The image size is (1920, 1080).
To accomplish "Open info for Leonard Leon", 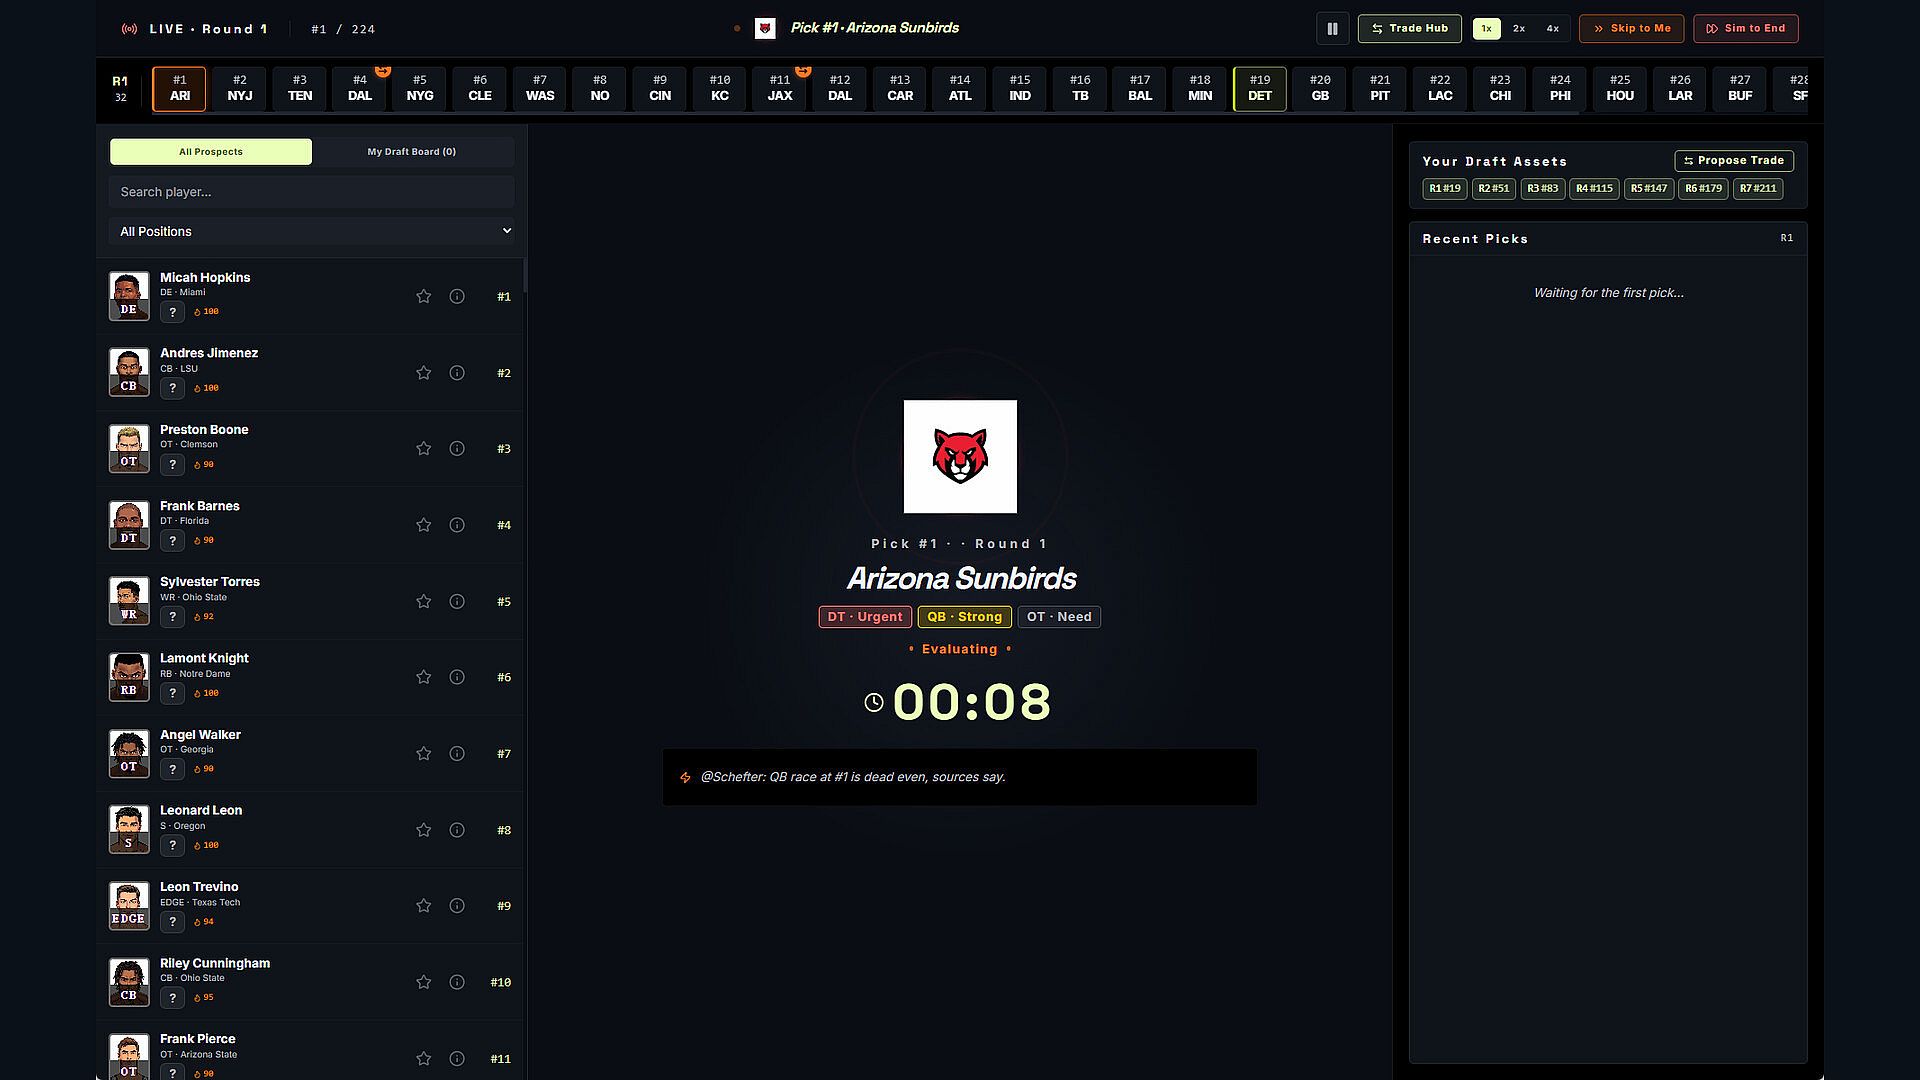I will [x=457, y=830].
